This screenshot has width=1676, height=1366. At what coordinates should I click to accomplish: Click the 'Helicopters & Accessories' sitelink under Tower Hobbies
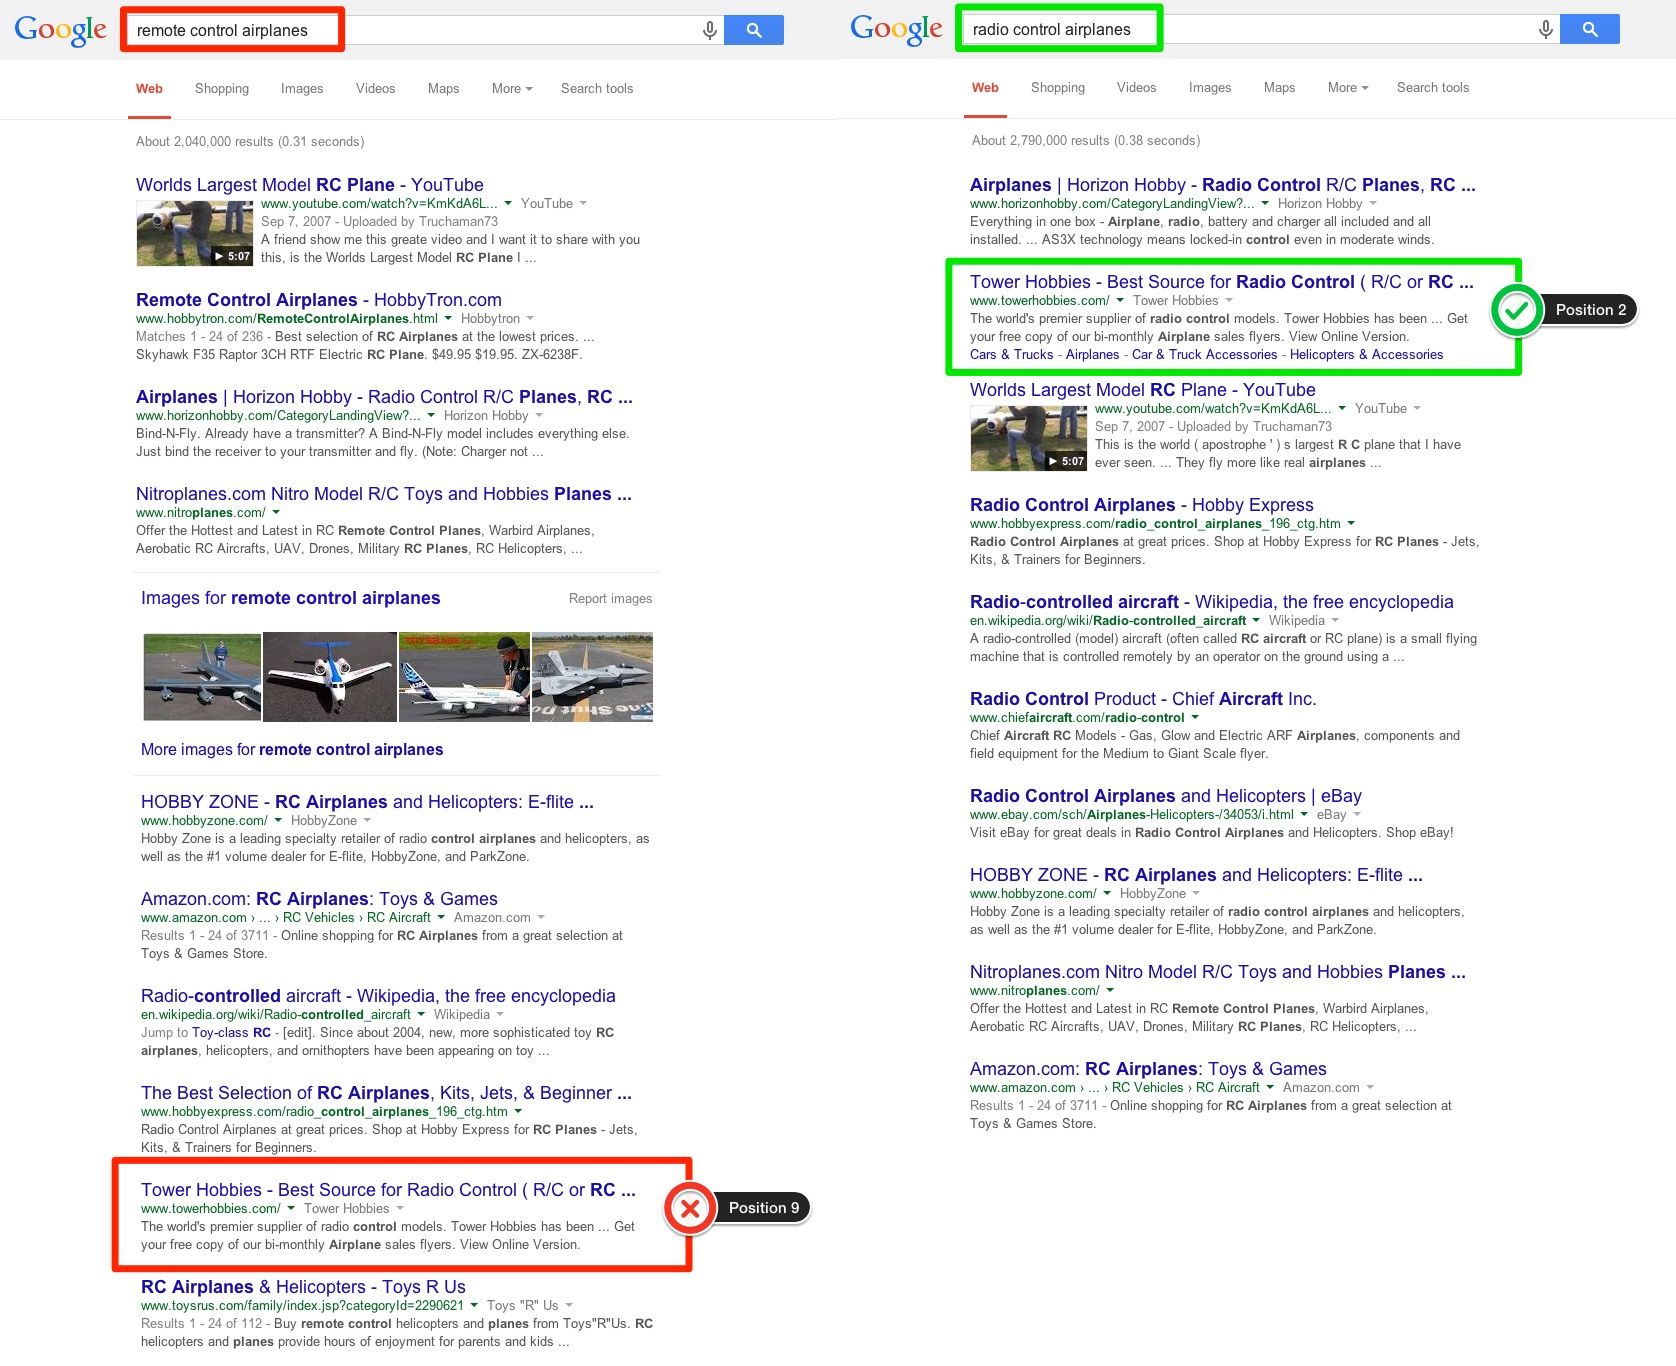pyautogui.click(x=1366, y=354)
